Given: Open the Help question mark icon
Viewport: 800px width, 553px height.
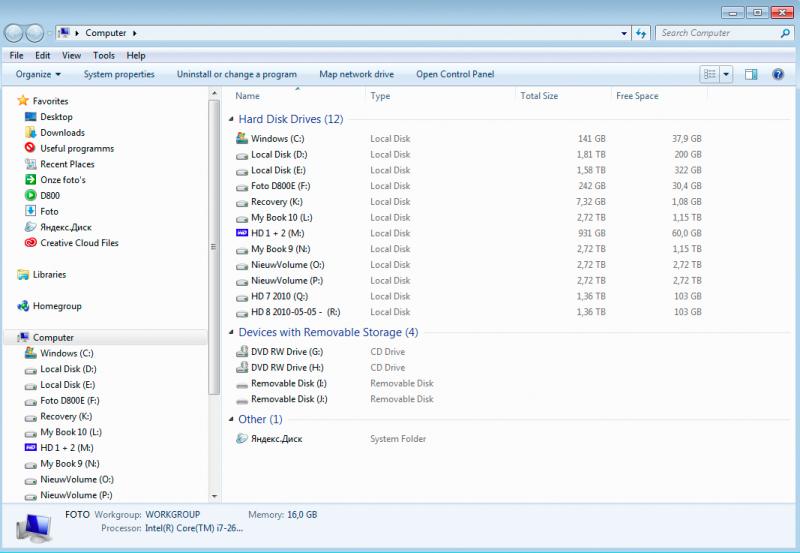Looking at the screenshot, I should 778,74.
